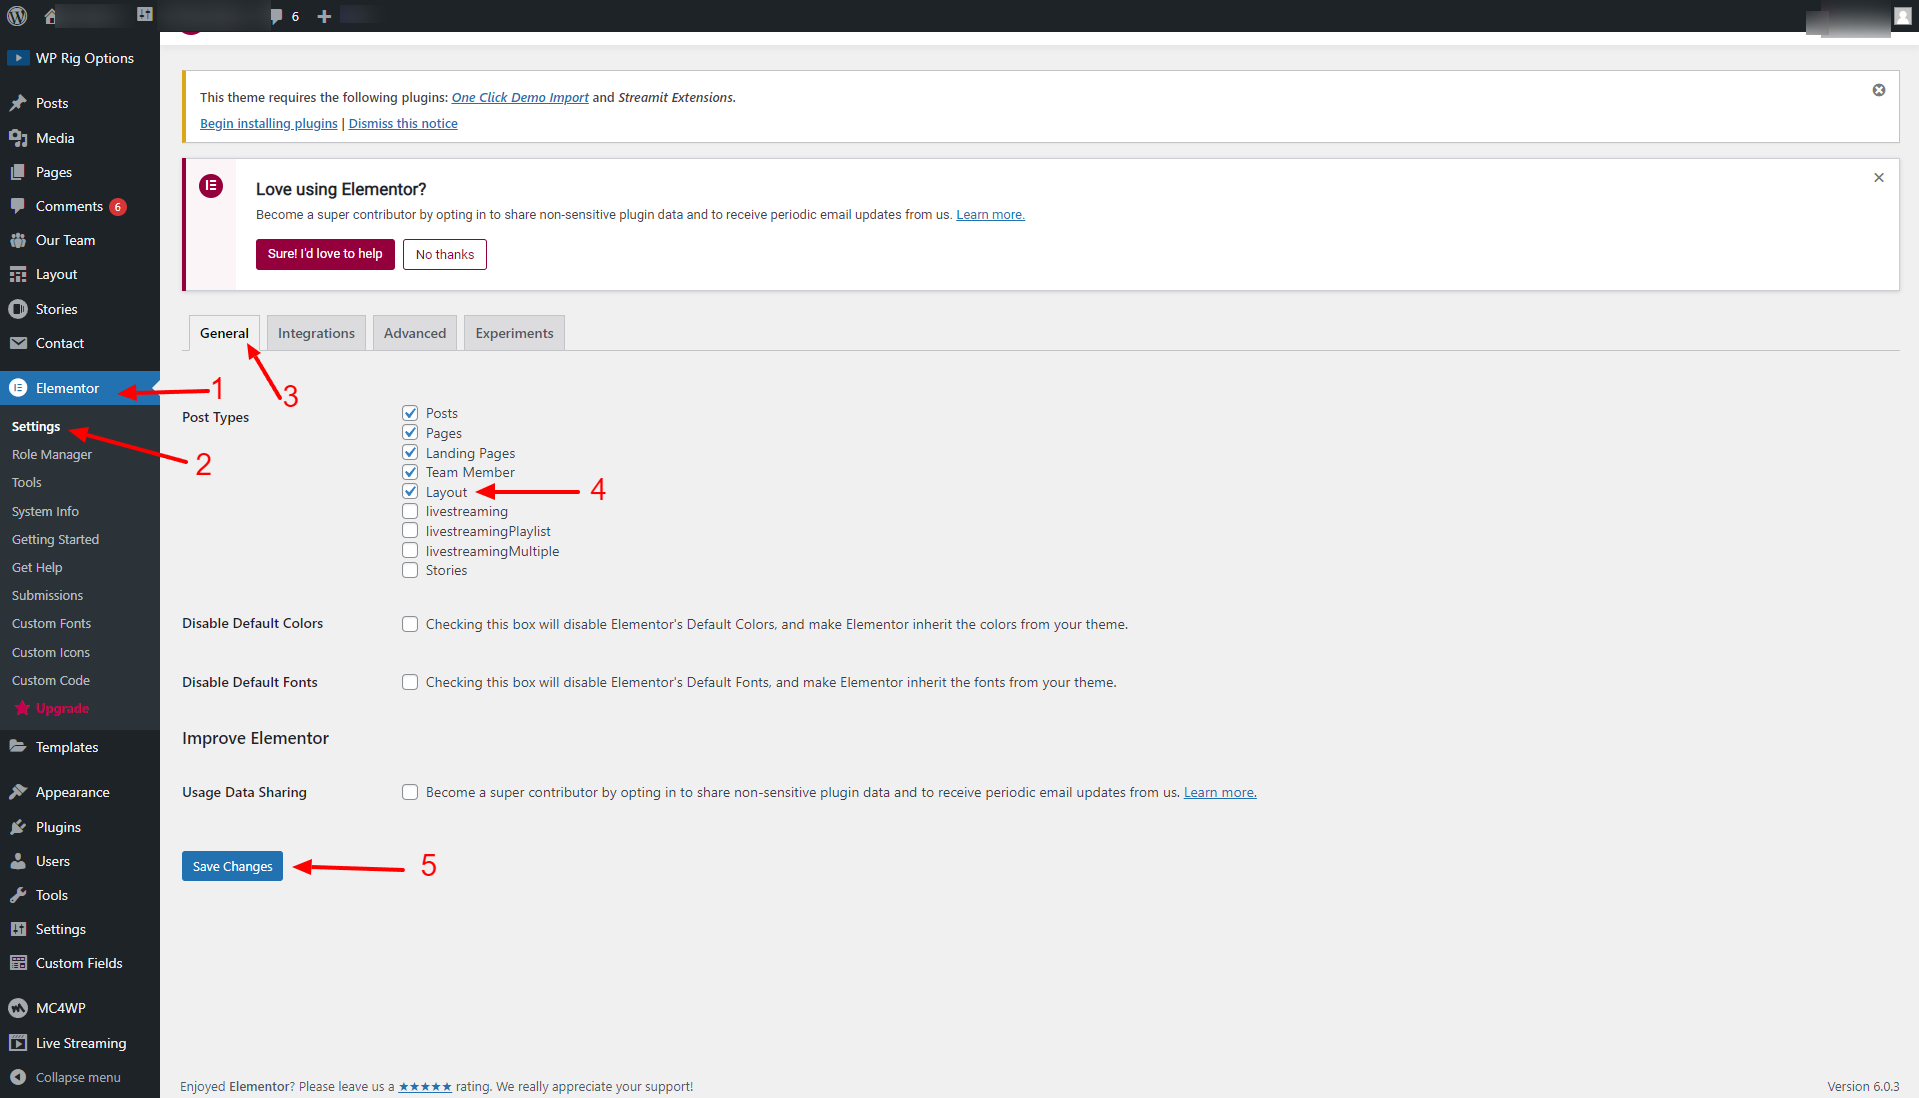Click the Appearance brush icon
The height and width of the screenshot is (1098, 1919).
18,792
